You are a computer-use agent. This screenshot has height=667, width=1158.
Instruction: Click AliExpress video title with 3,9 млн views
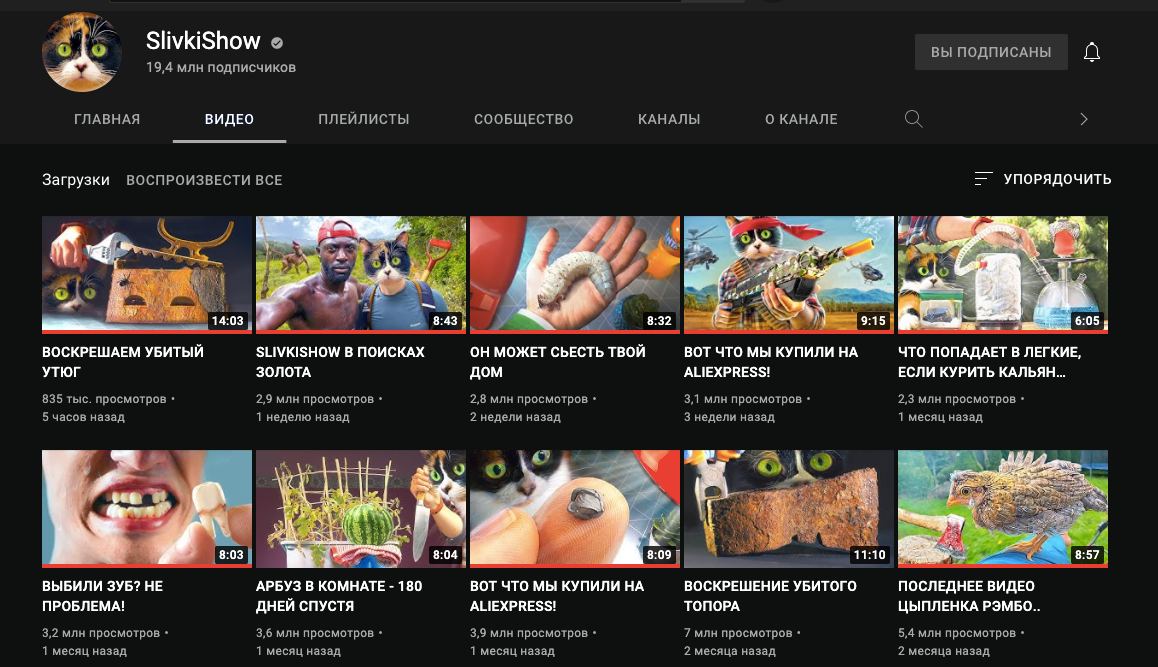click(557, 596)
